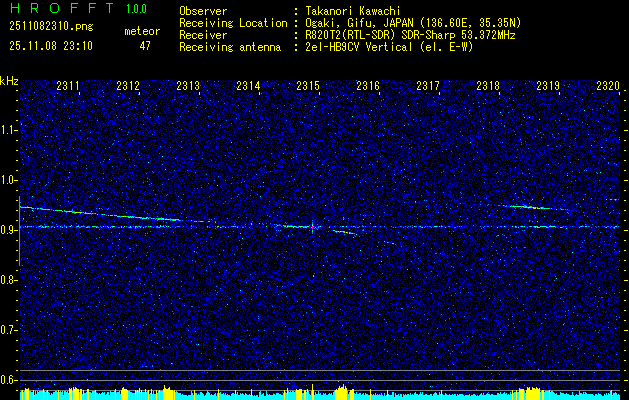Click the 2319 time axis marker
This screenshot has height=400, width=629.
click(548, 85)
